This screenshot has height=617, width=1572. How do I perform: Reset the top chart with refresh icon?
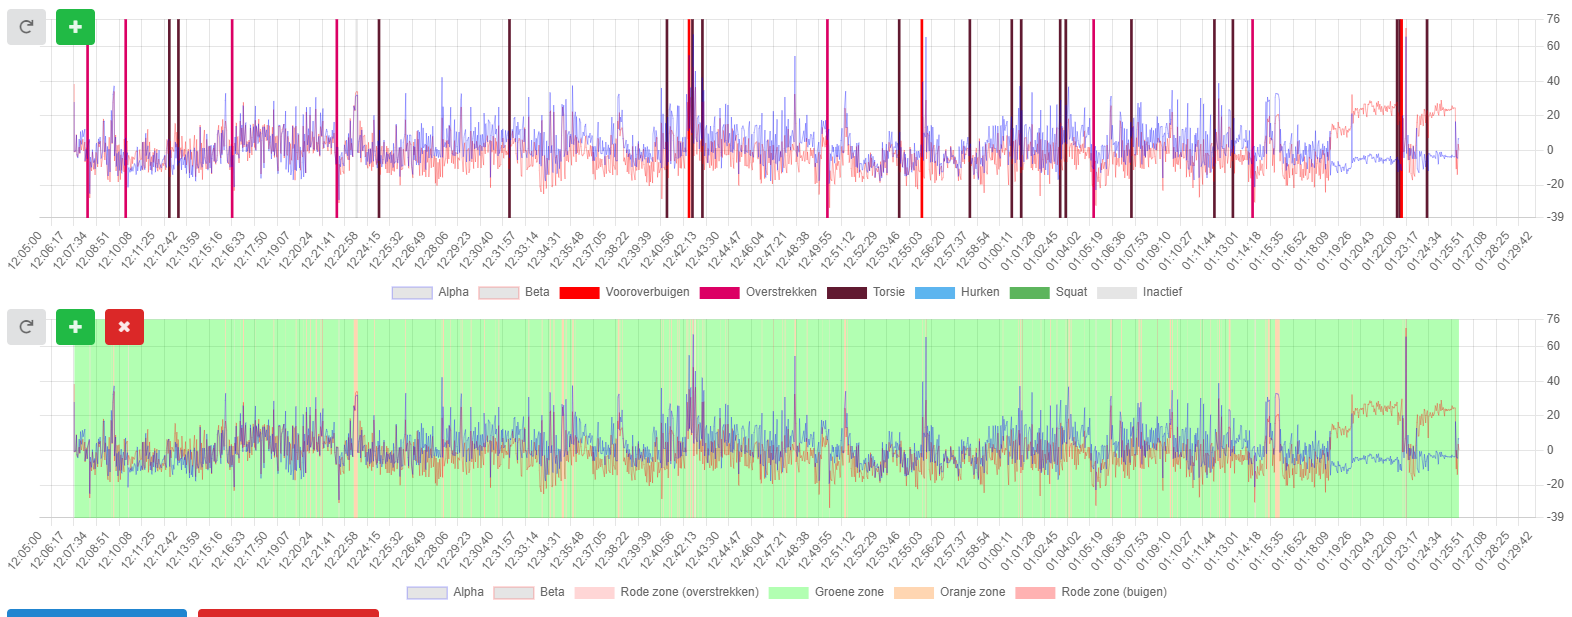click(x=26, y=27)
